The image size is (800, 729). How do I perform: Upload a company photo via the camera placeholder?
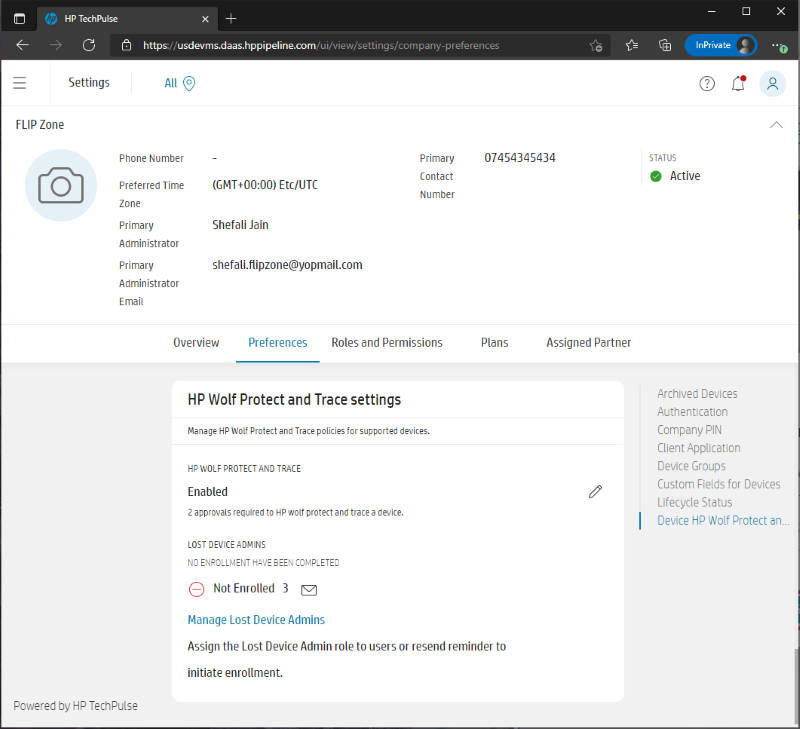pyautogui.click(x=60, y=185)
